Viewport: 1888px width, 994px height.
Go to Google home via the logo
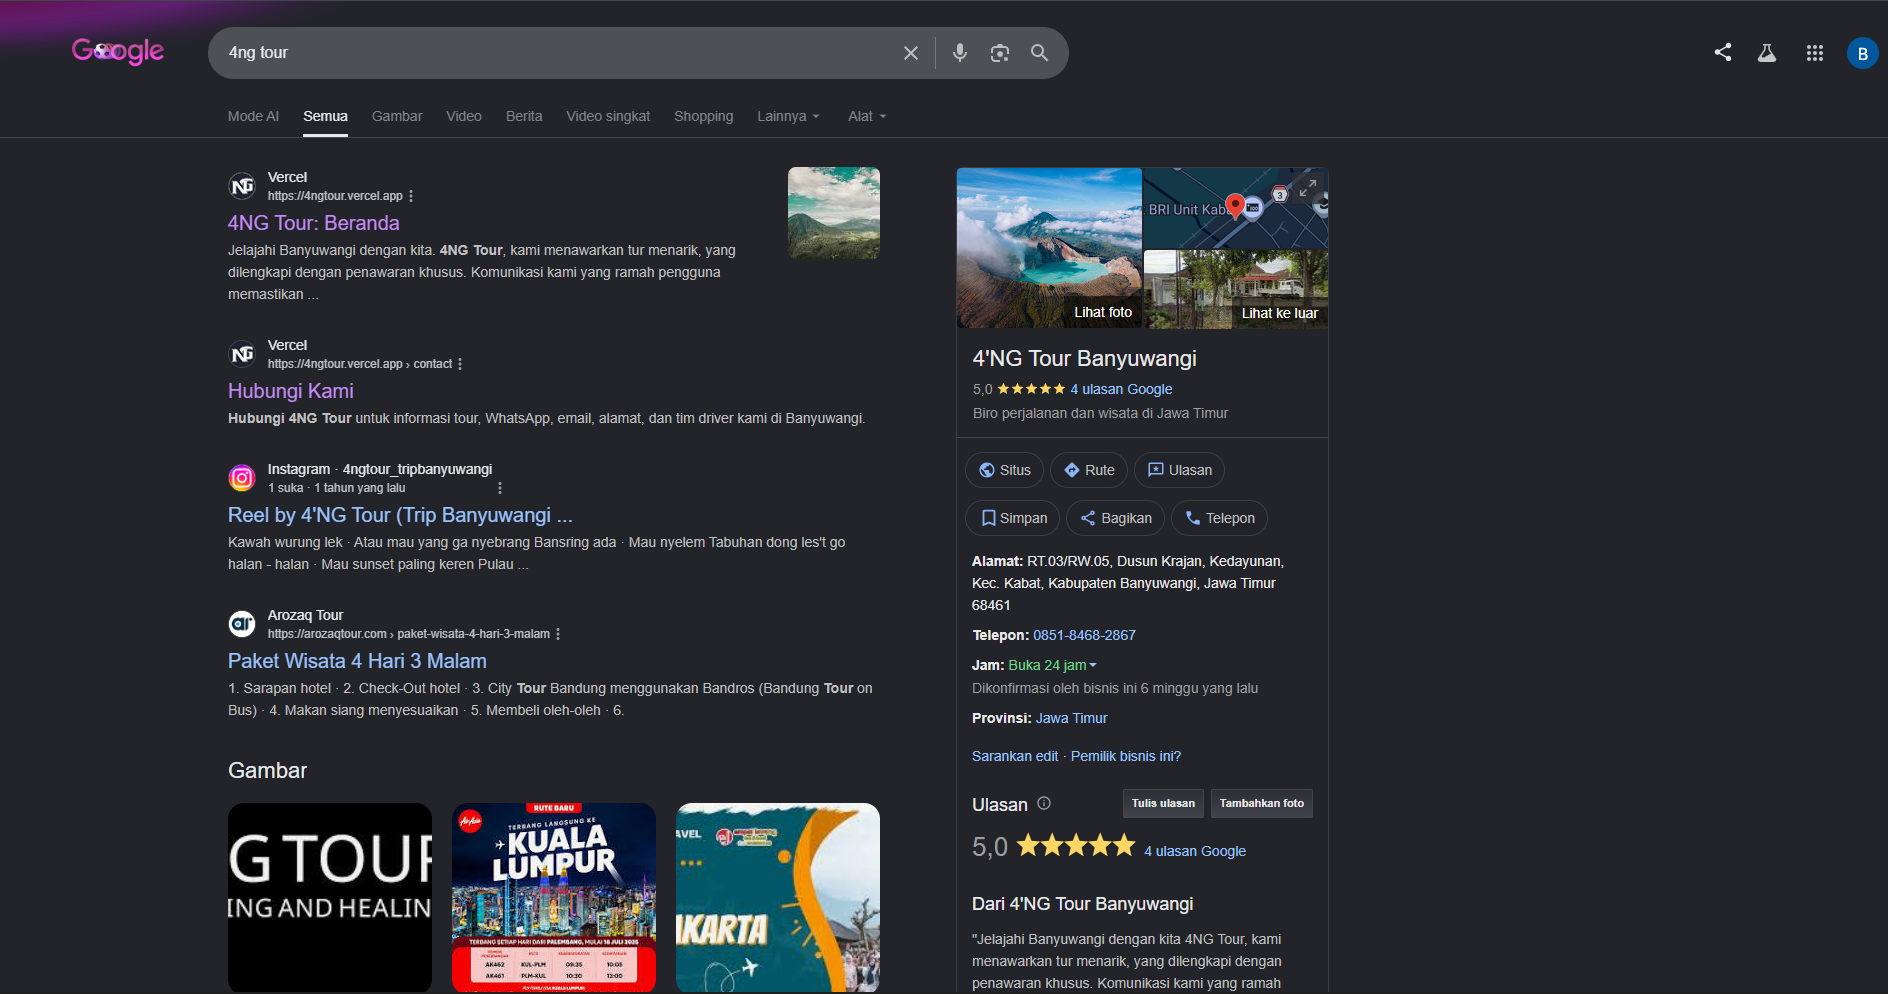pyautogui.click(x=118, y=50)
